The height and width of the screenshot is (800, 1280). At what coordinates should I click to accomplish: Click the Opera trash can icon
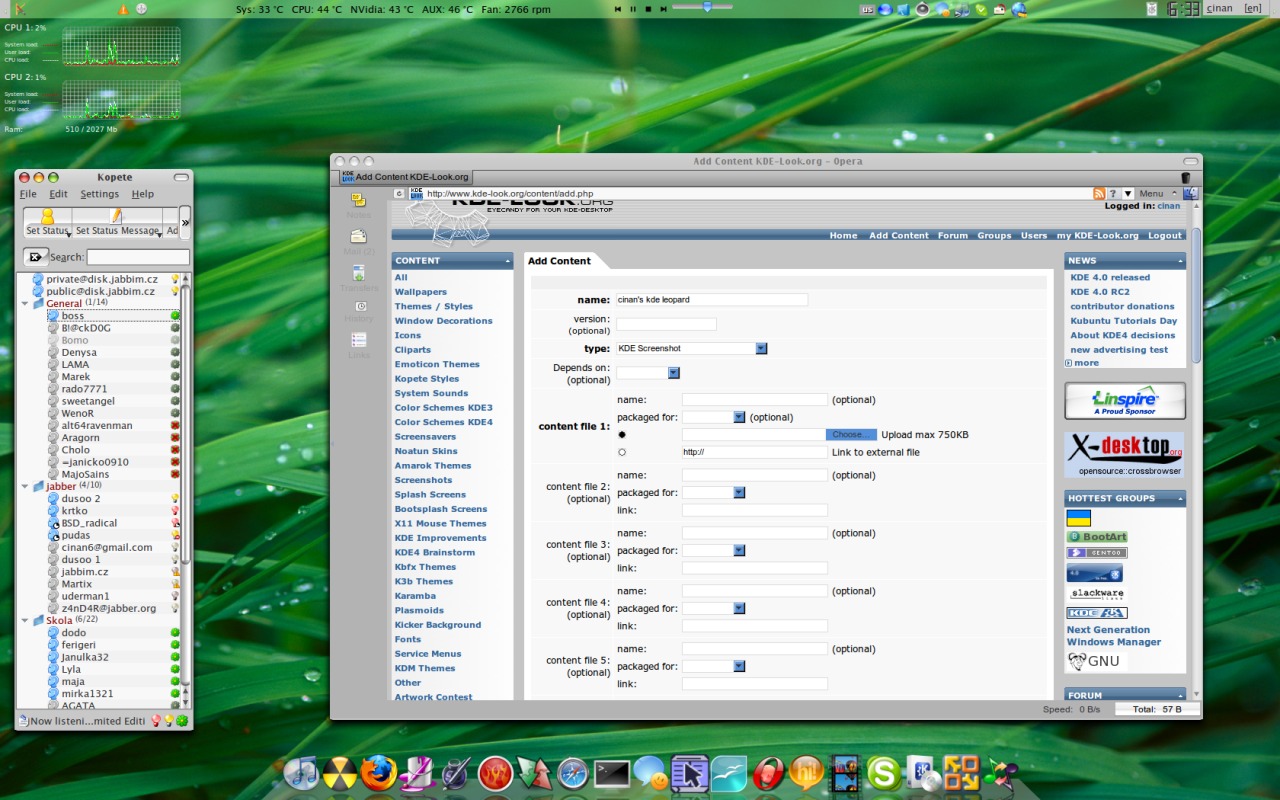click(x=1187, y=177)
